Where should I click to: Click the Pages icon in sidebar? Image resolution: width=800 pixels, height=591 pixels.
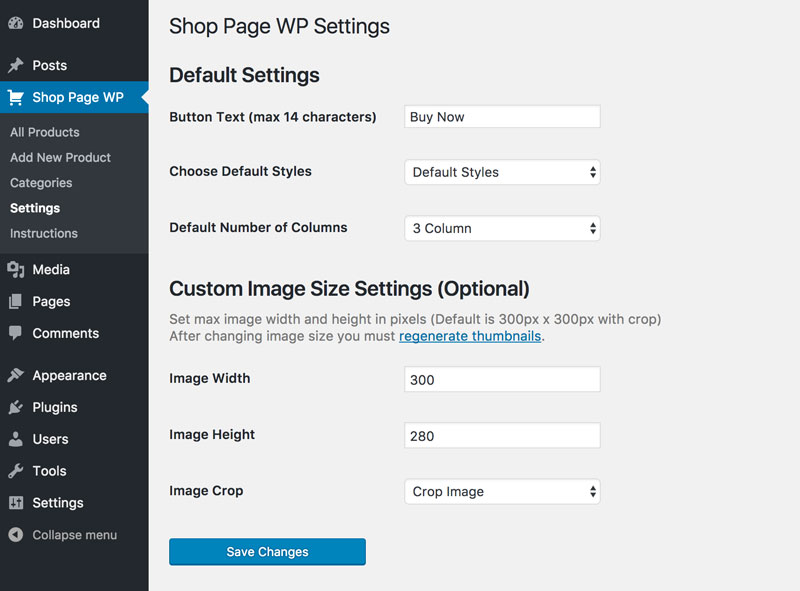pos(16,302)
